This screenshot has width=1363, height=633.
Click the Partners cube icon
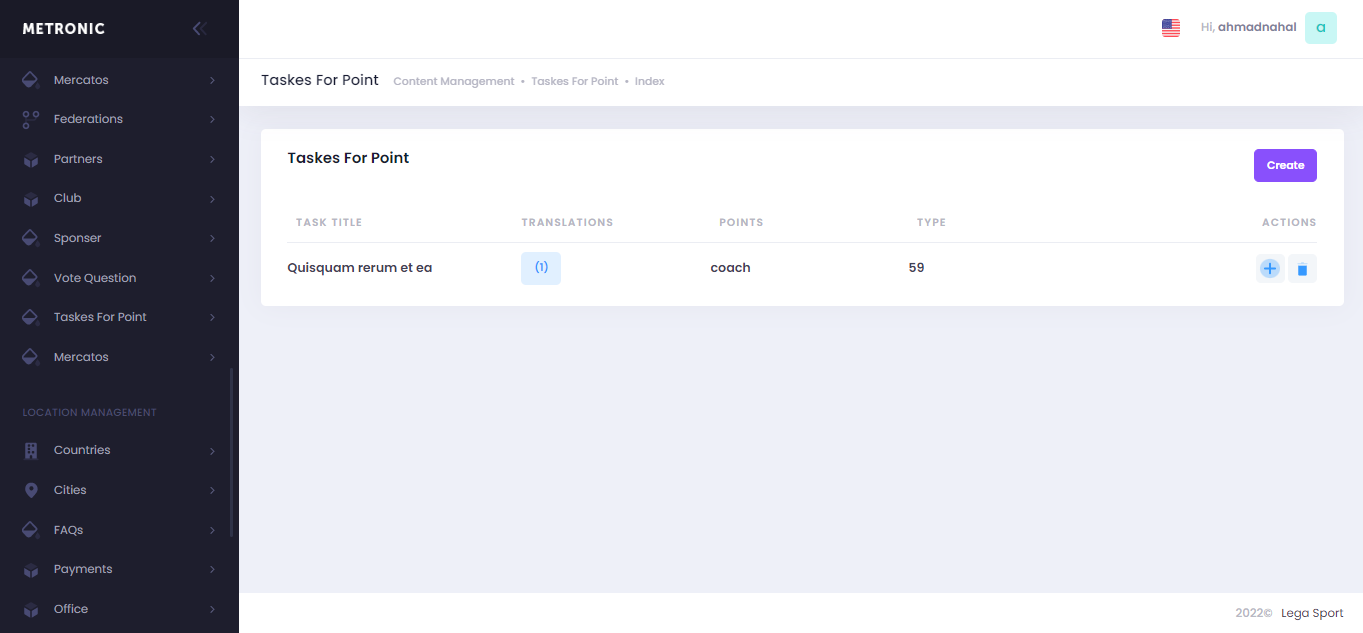(x=31, y=160)
